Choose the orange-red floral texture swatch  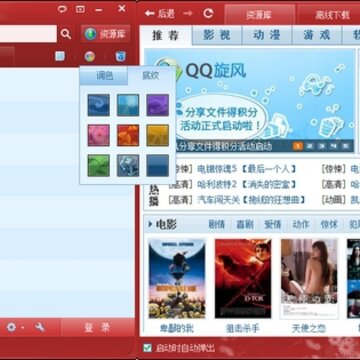point(128,135)
